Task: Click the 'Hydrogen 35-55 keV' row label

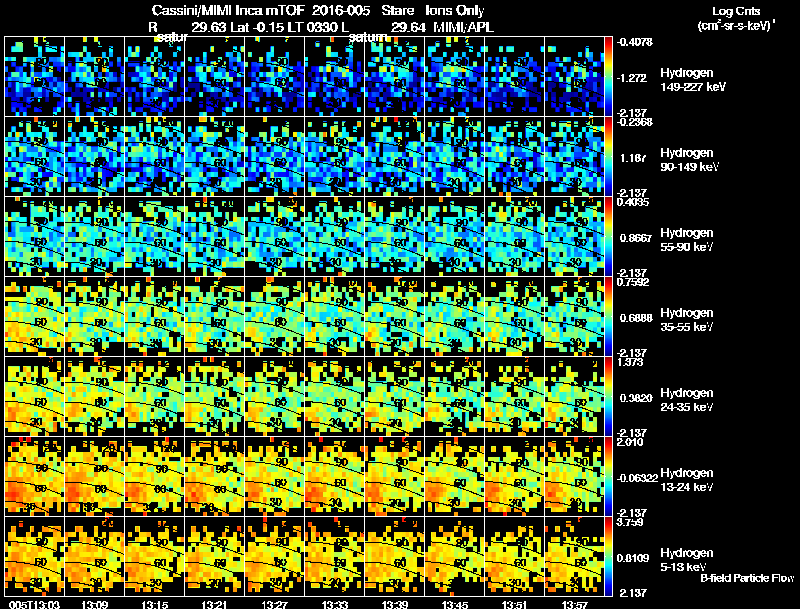Action: coord(687,320)
